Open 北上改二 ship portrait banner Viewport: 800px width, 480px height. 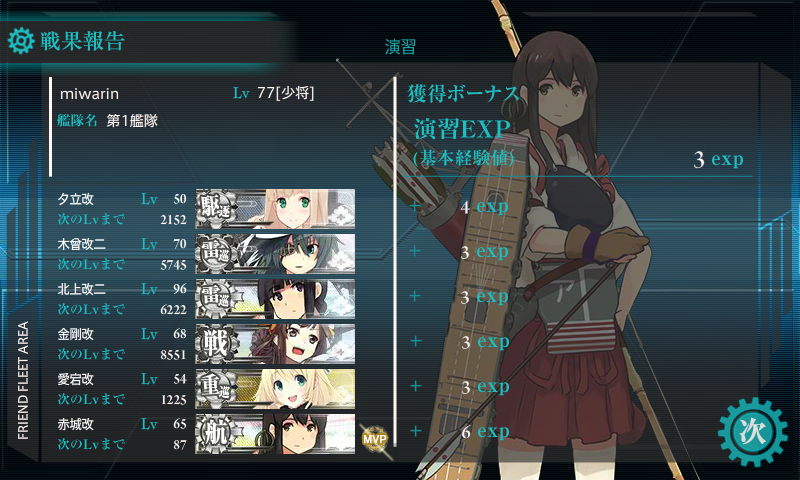276,298
